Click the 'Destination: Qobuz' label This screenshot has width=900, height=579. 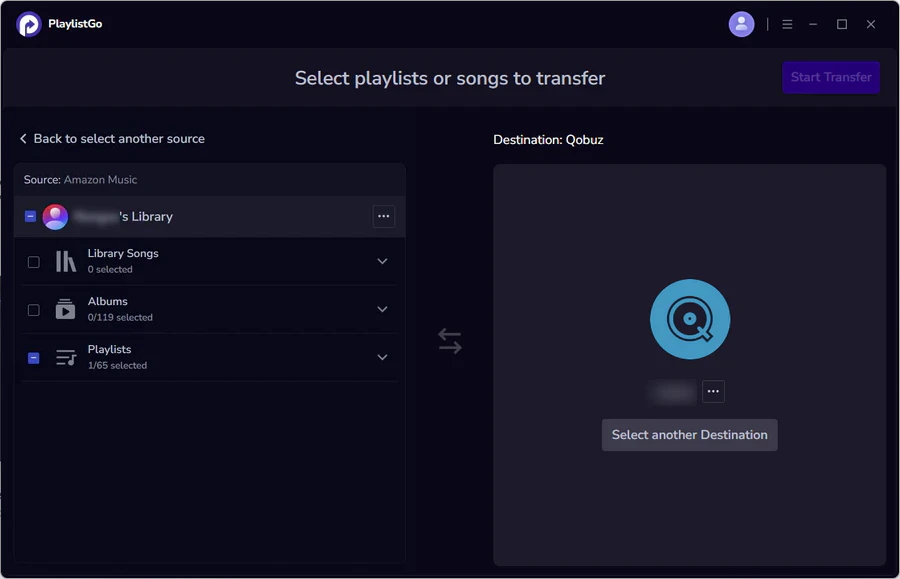(548, 140)
